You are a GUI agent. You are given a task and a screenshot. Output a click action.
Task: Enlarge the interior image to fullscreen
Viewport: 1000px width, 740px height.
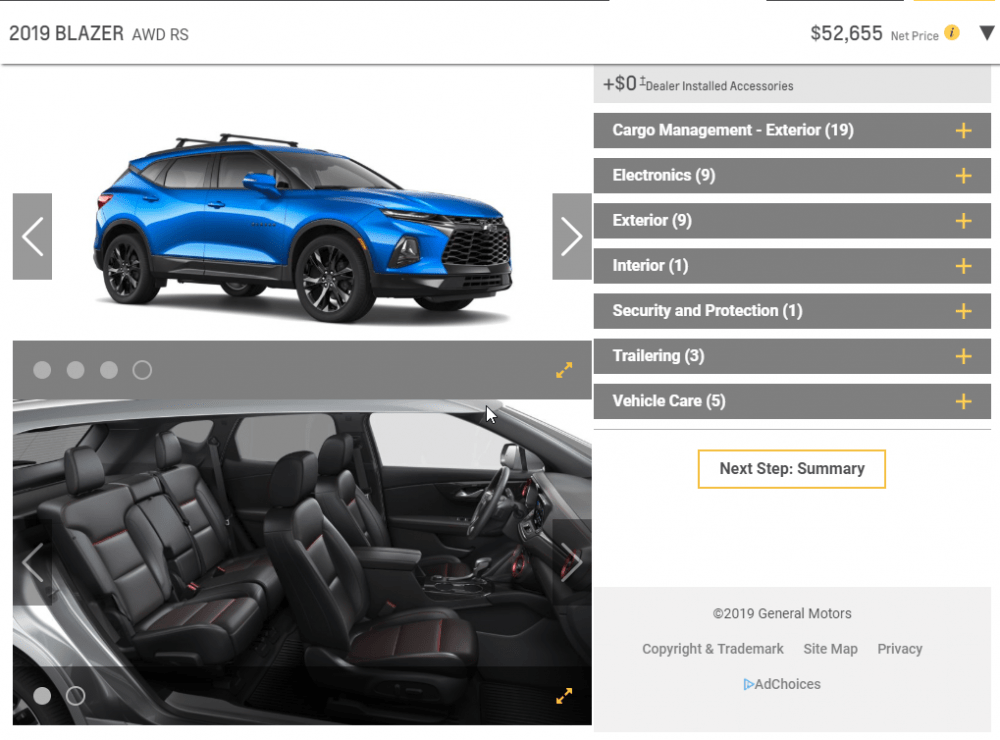point(564,696)
